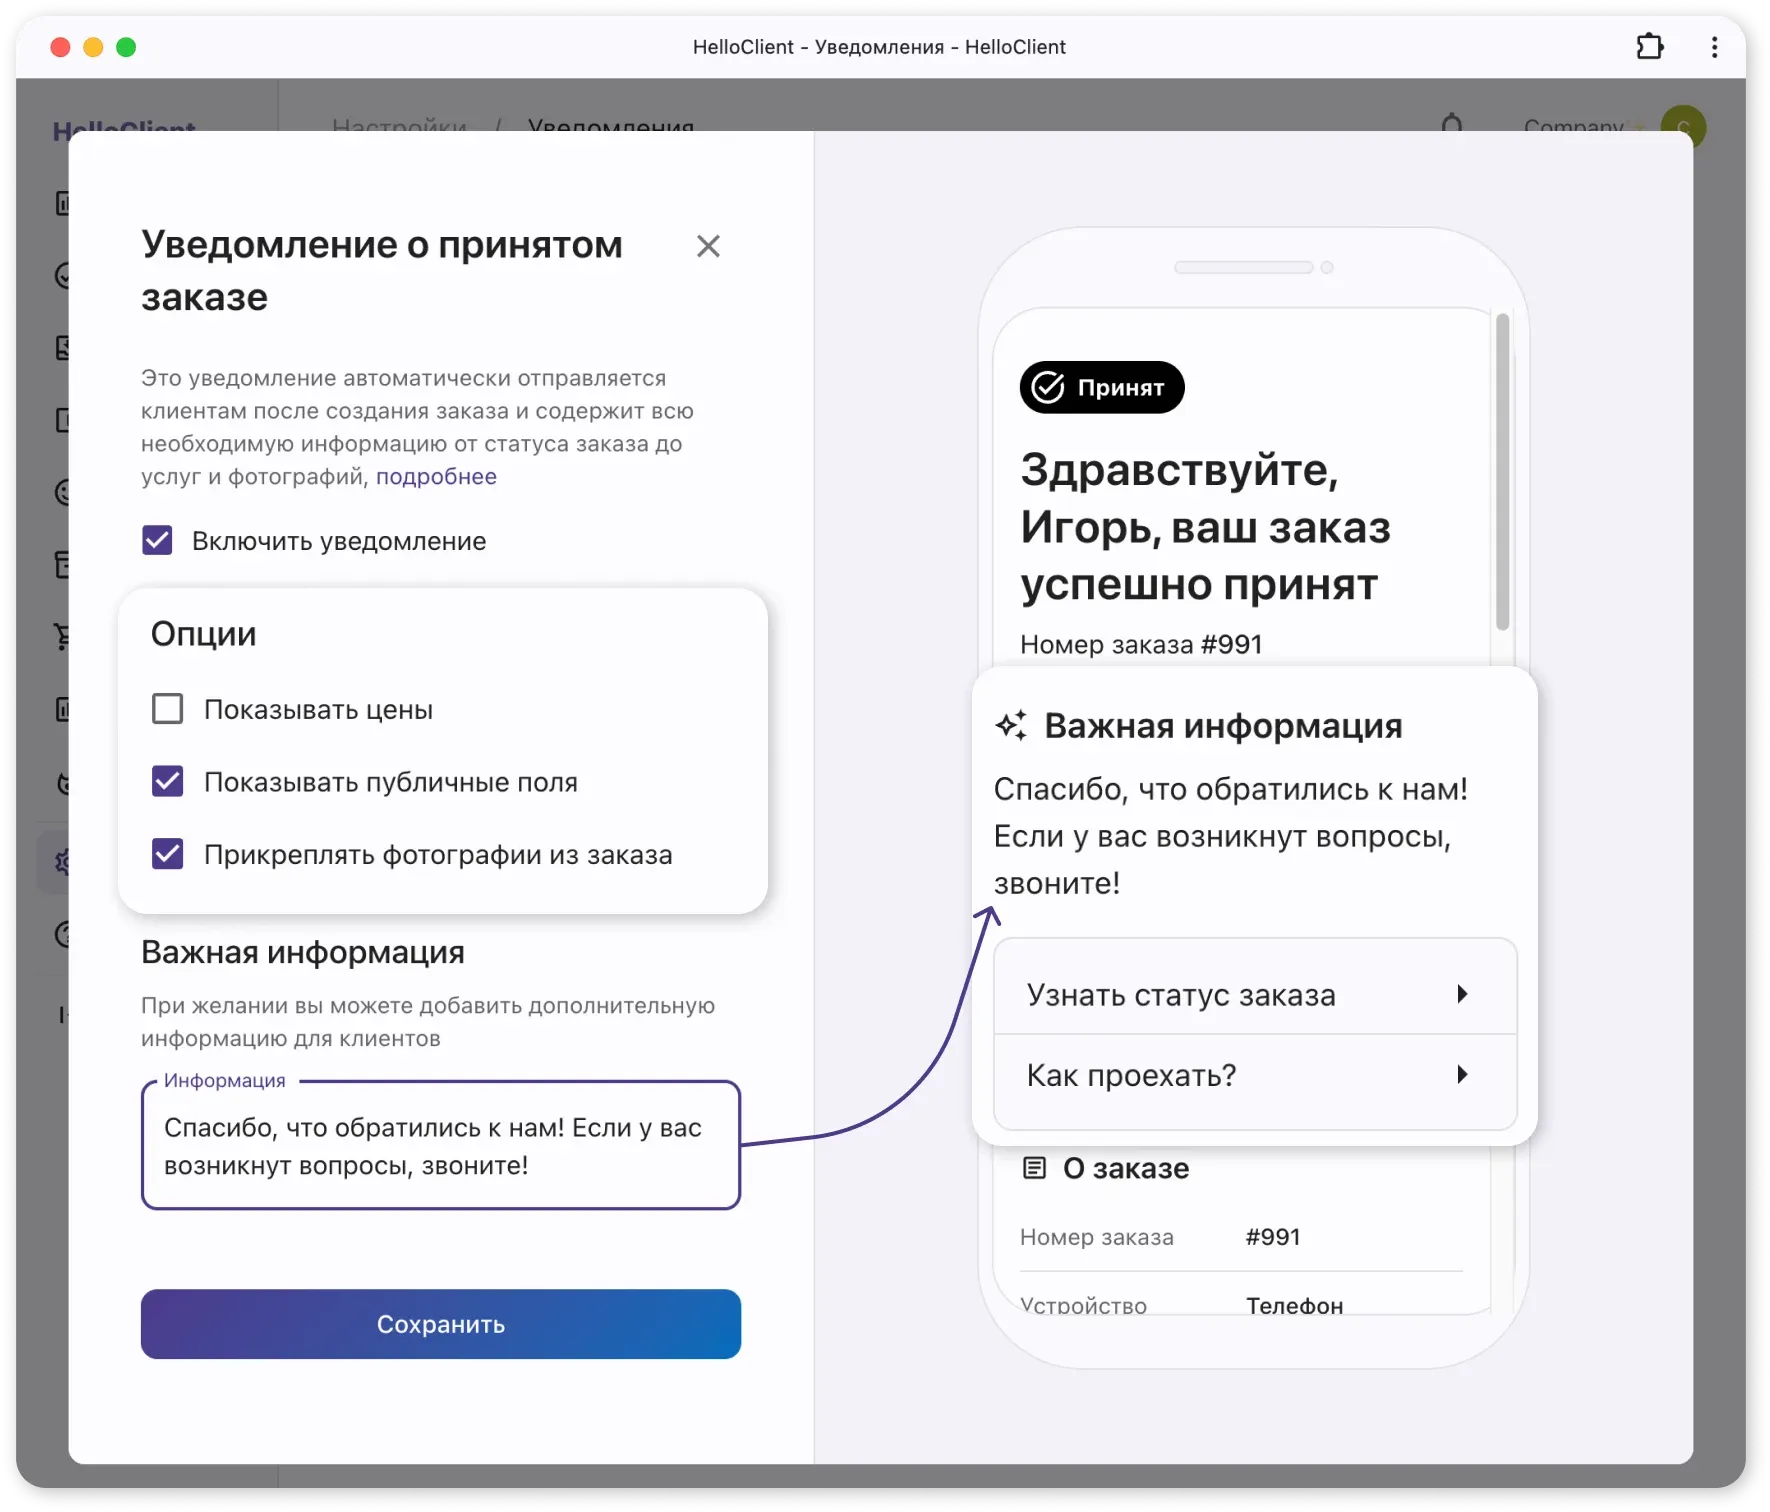Open the подробнее link
Viewport: 1770px width, 1512px height.
click(x=436, y=476)
